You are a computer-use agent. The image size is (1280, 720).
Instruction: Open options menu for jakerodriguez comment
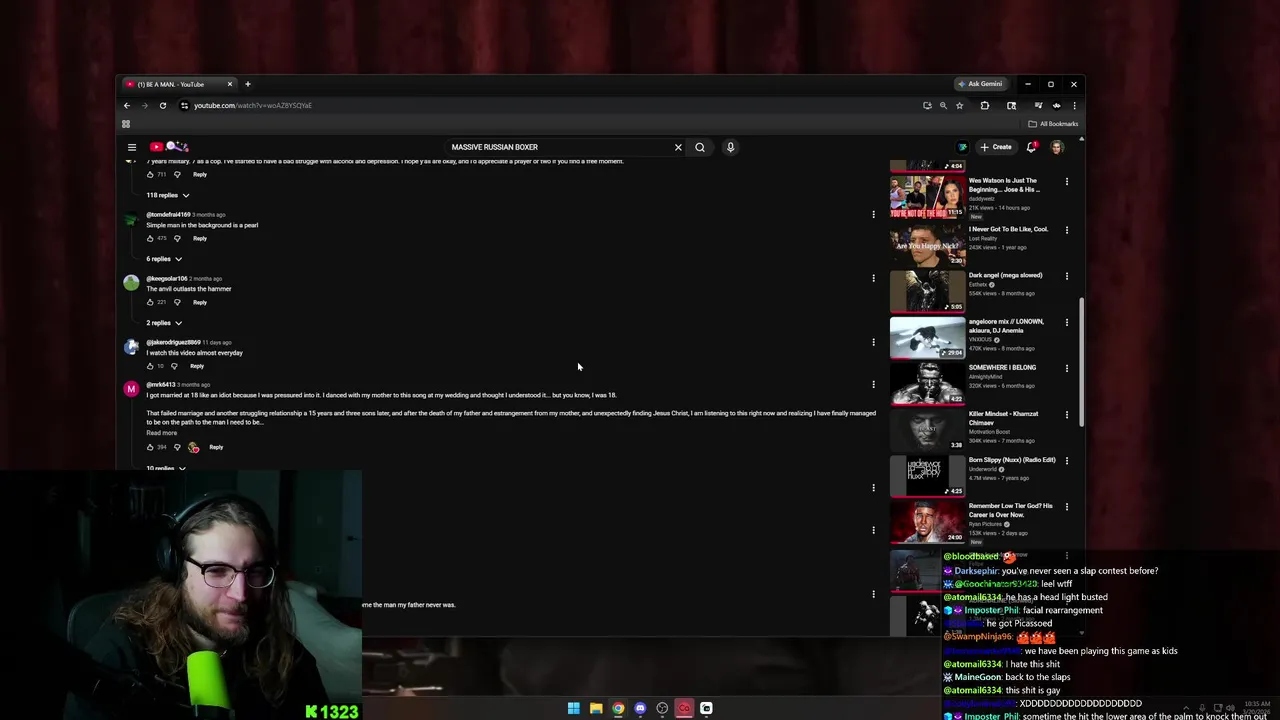[873, 342]
